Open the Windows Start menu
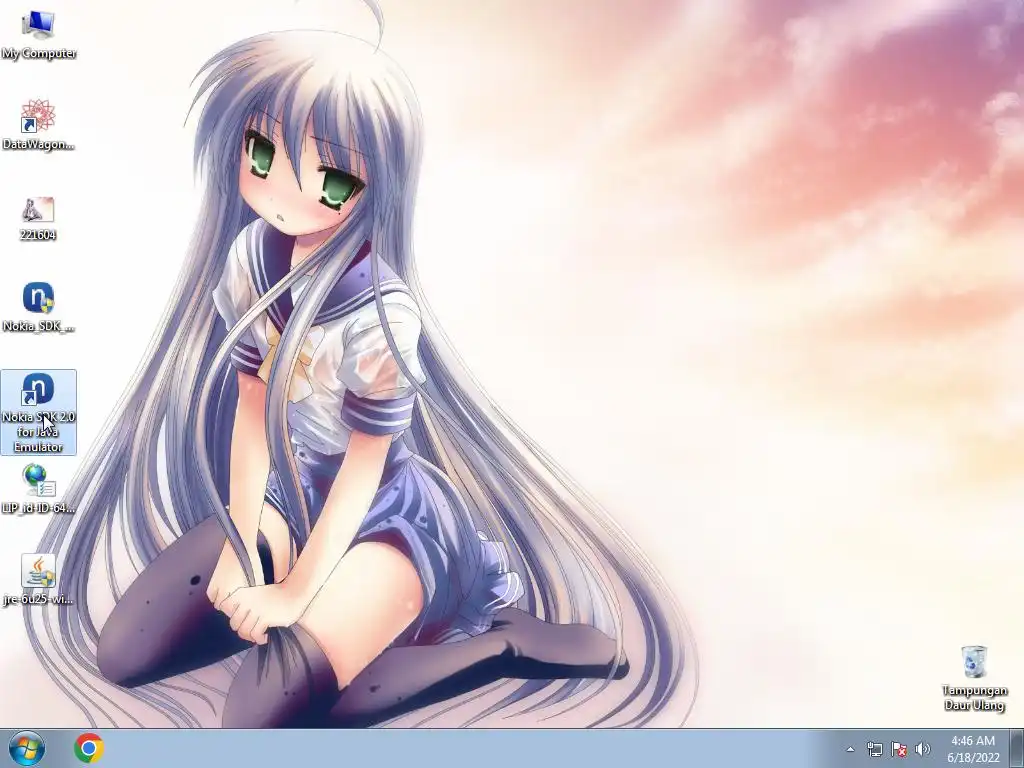 pyautogui.click(x=27, y=748)
